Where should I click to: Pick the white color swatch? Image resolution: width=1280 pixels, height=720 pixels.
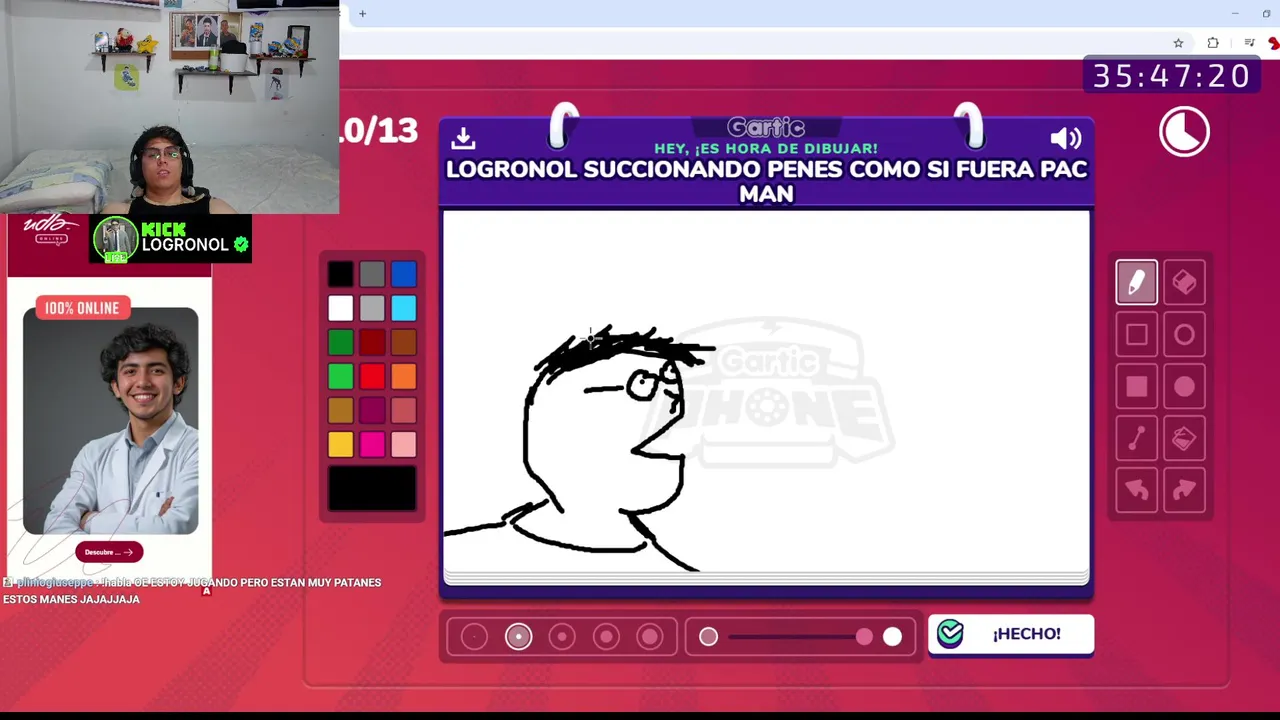340,308
